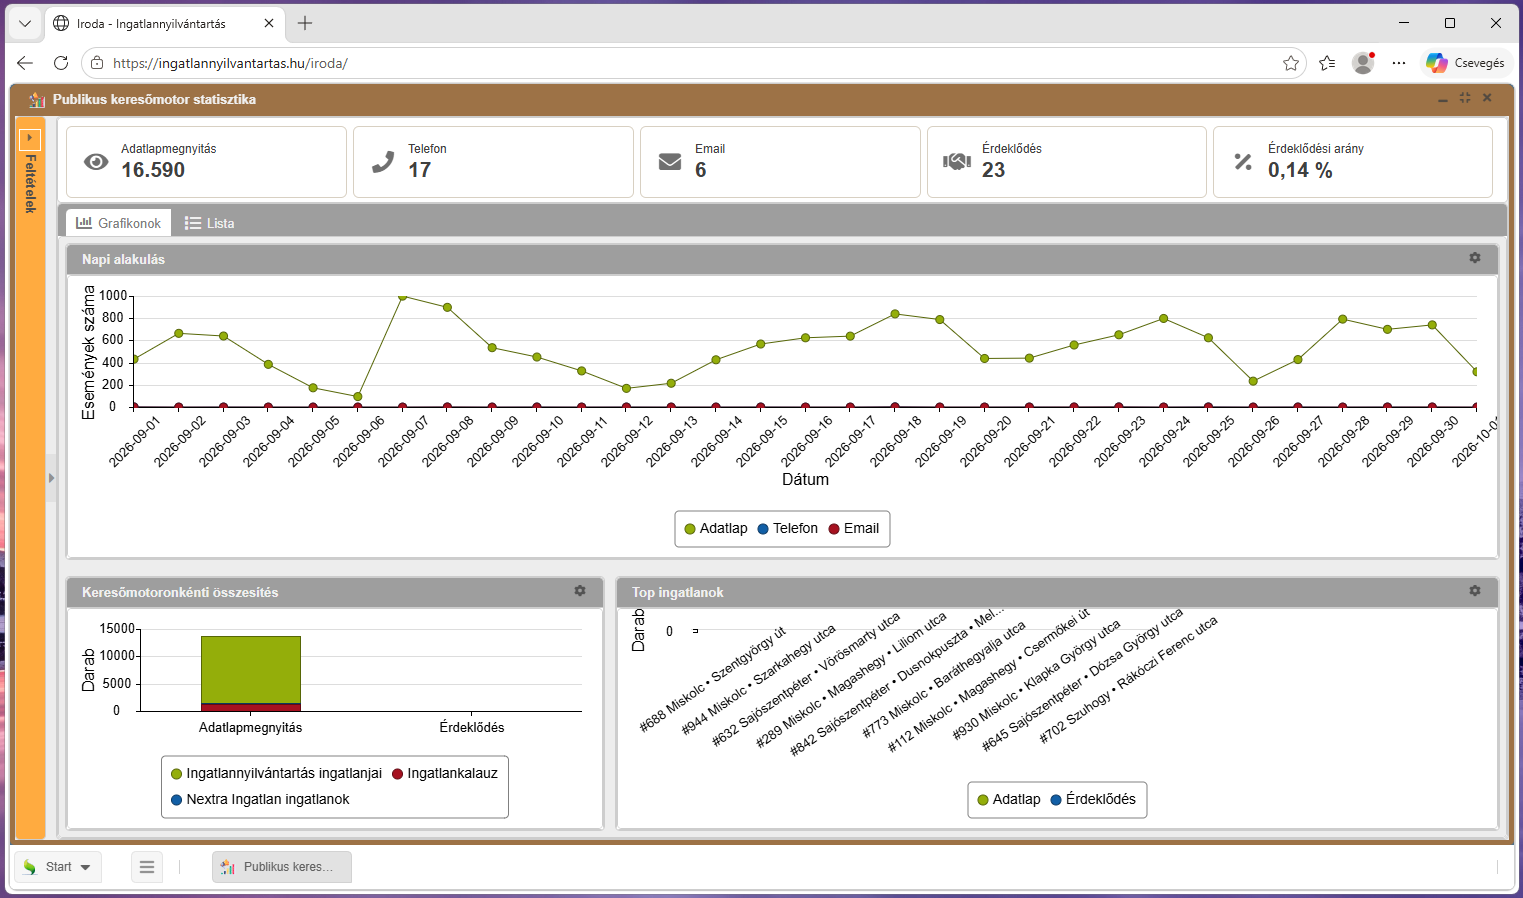Click the handshake icon in Érdeklődés card
Screen dimensions: 1523x898
click(957, 161)
